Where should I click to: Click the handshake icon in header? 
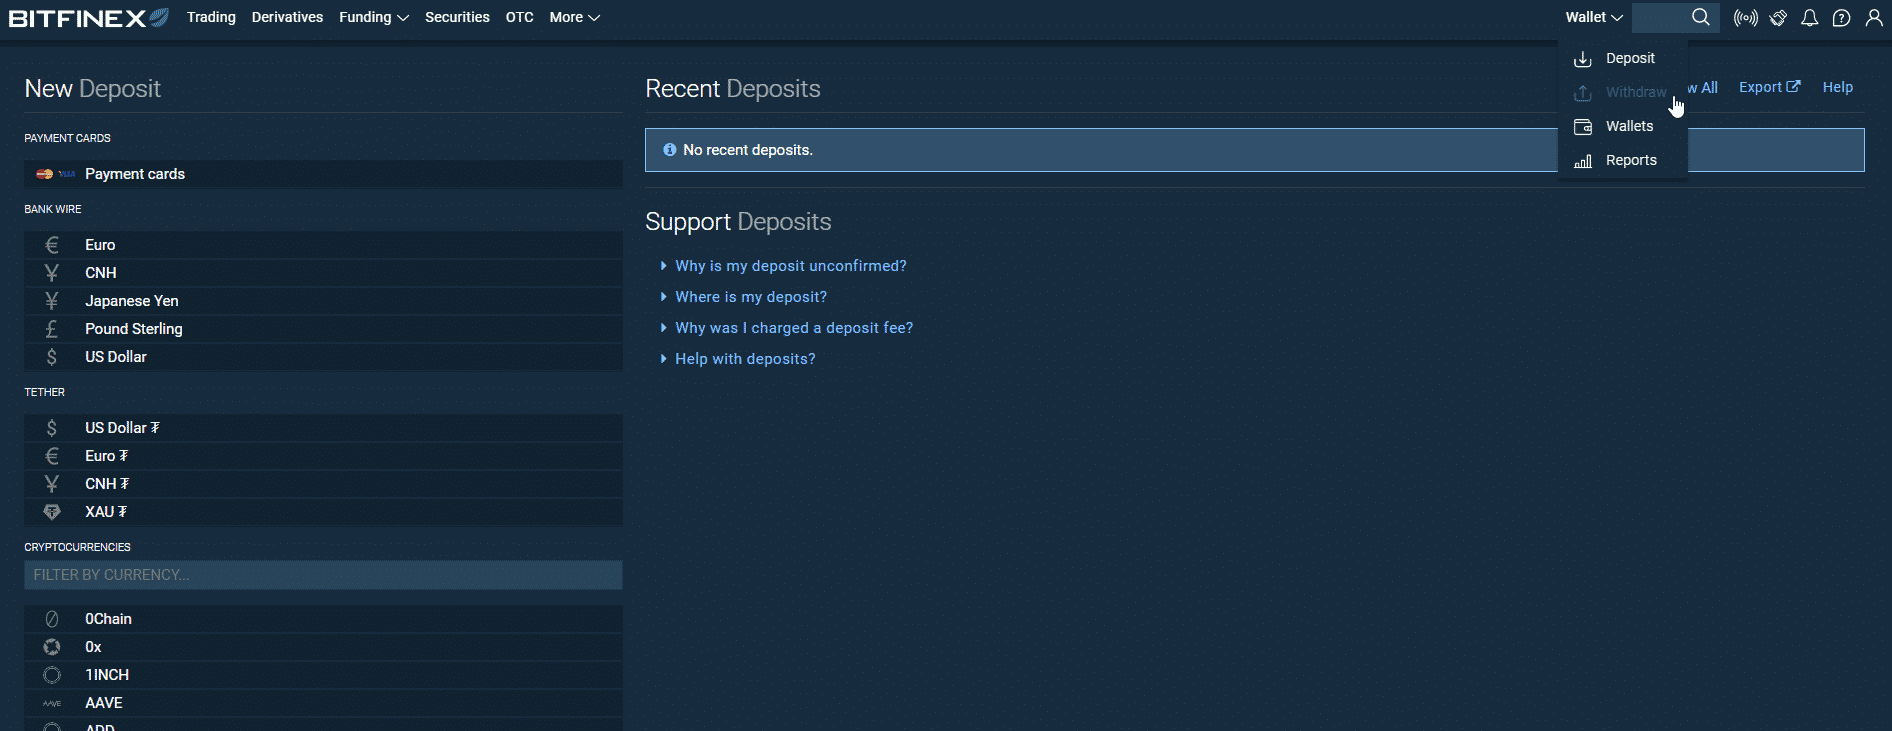[1778, 18]
